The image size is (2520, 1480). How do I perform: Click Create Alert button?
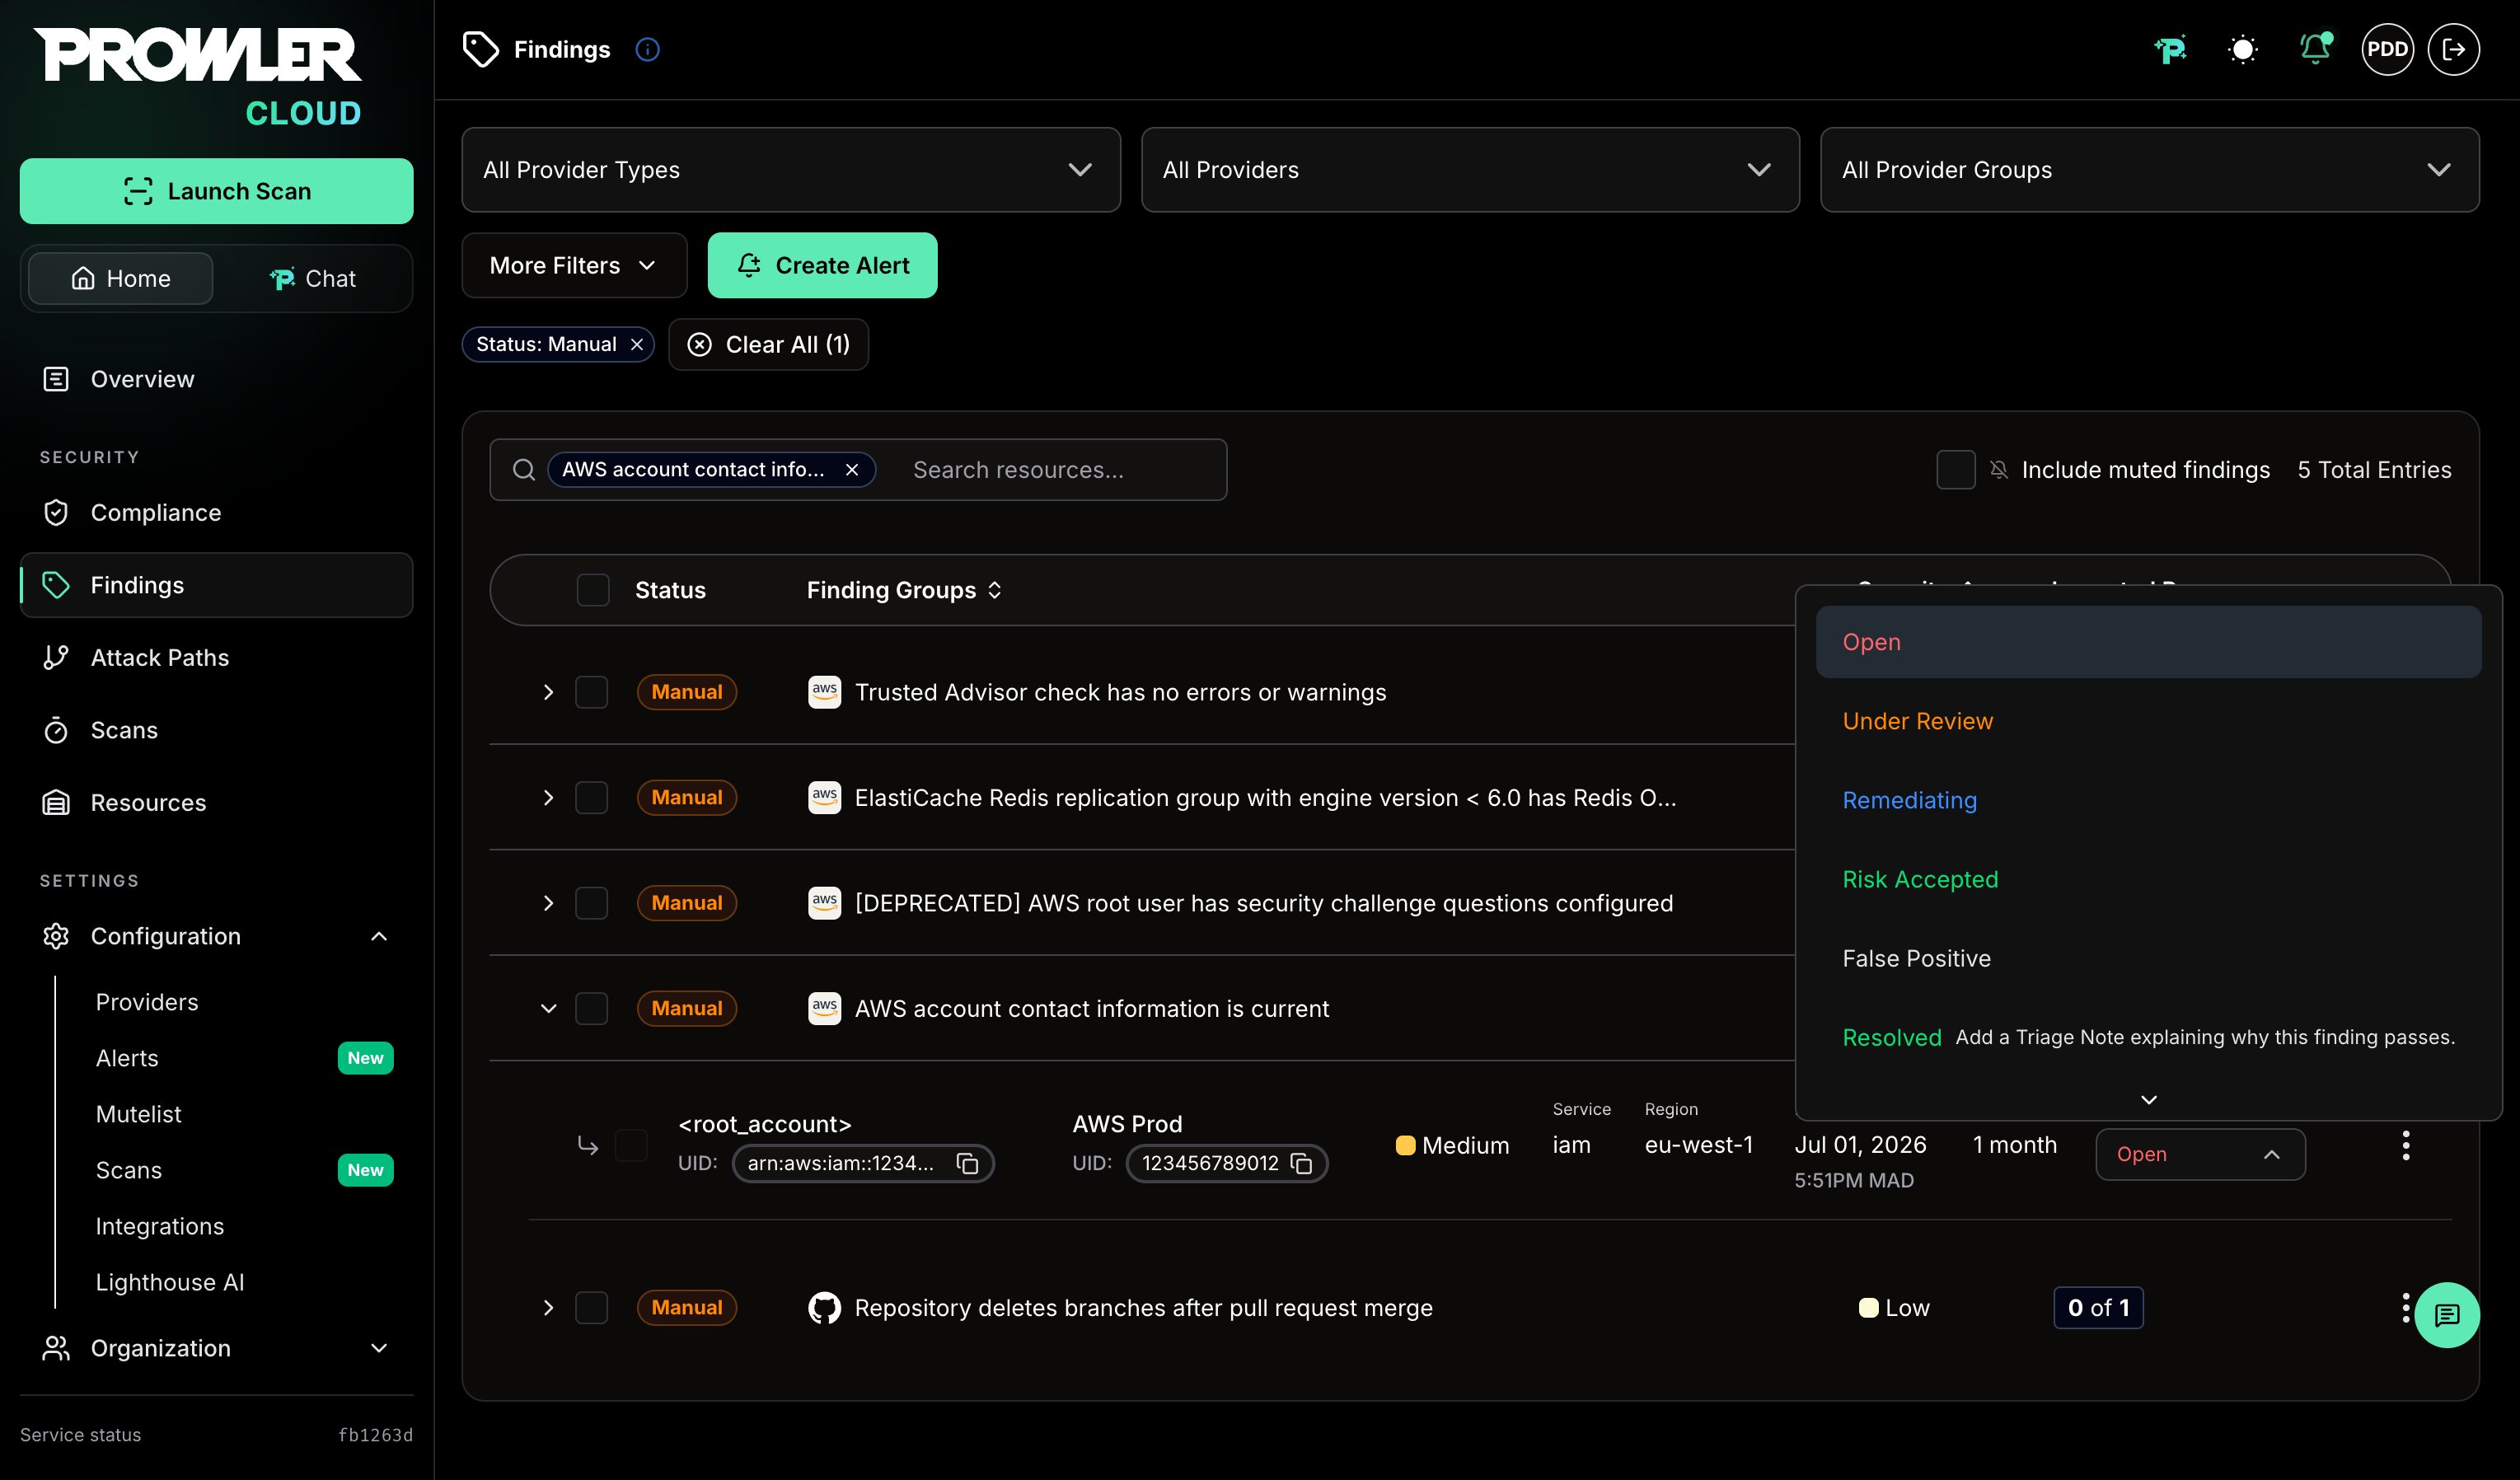click(822, 265)
